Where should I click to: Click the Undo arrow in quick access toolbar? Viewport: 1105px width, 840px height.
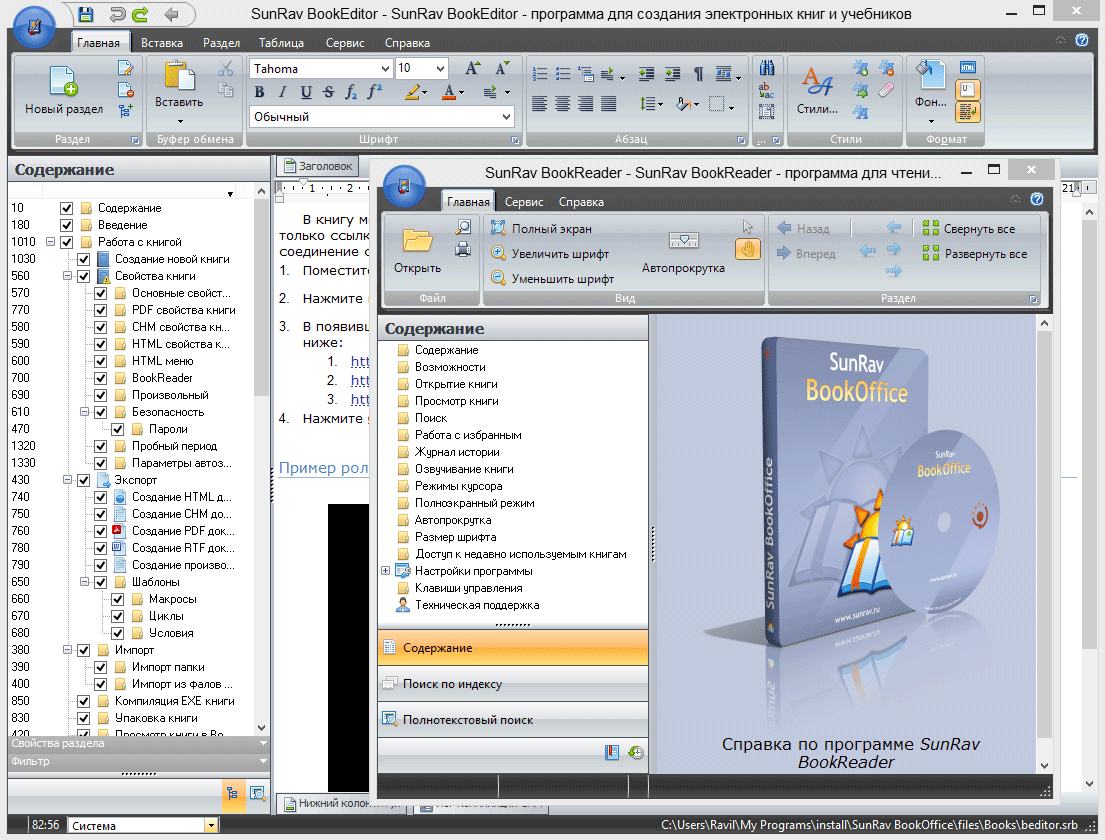click(x=117, y=13)
